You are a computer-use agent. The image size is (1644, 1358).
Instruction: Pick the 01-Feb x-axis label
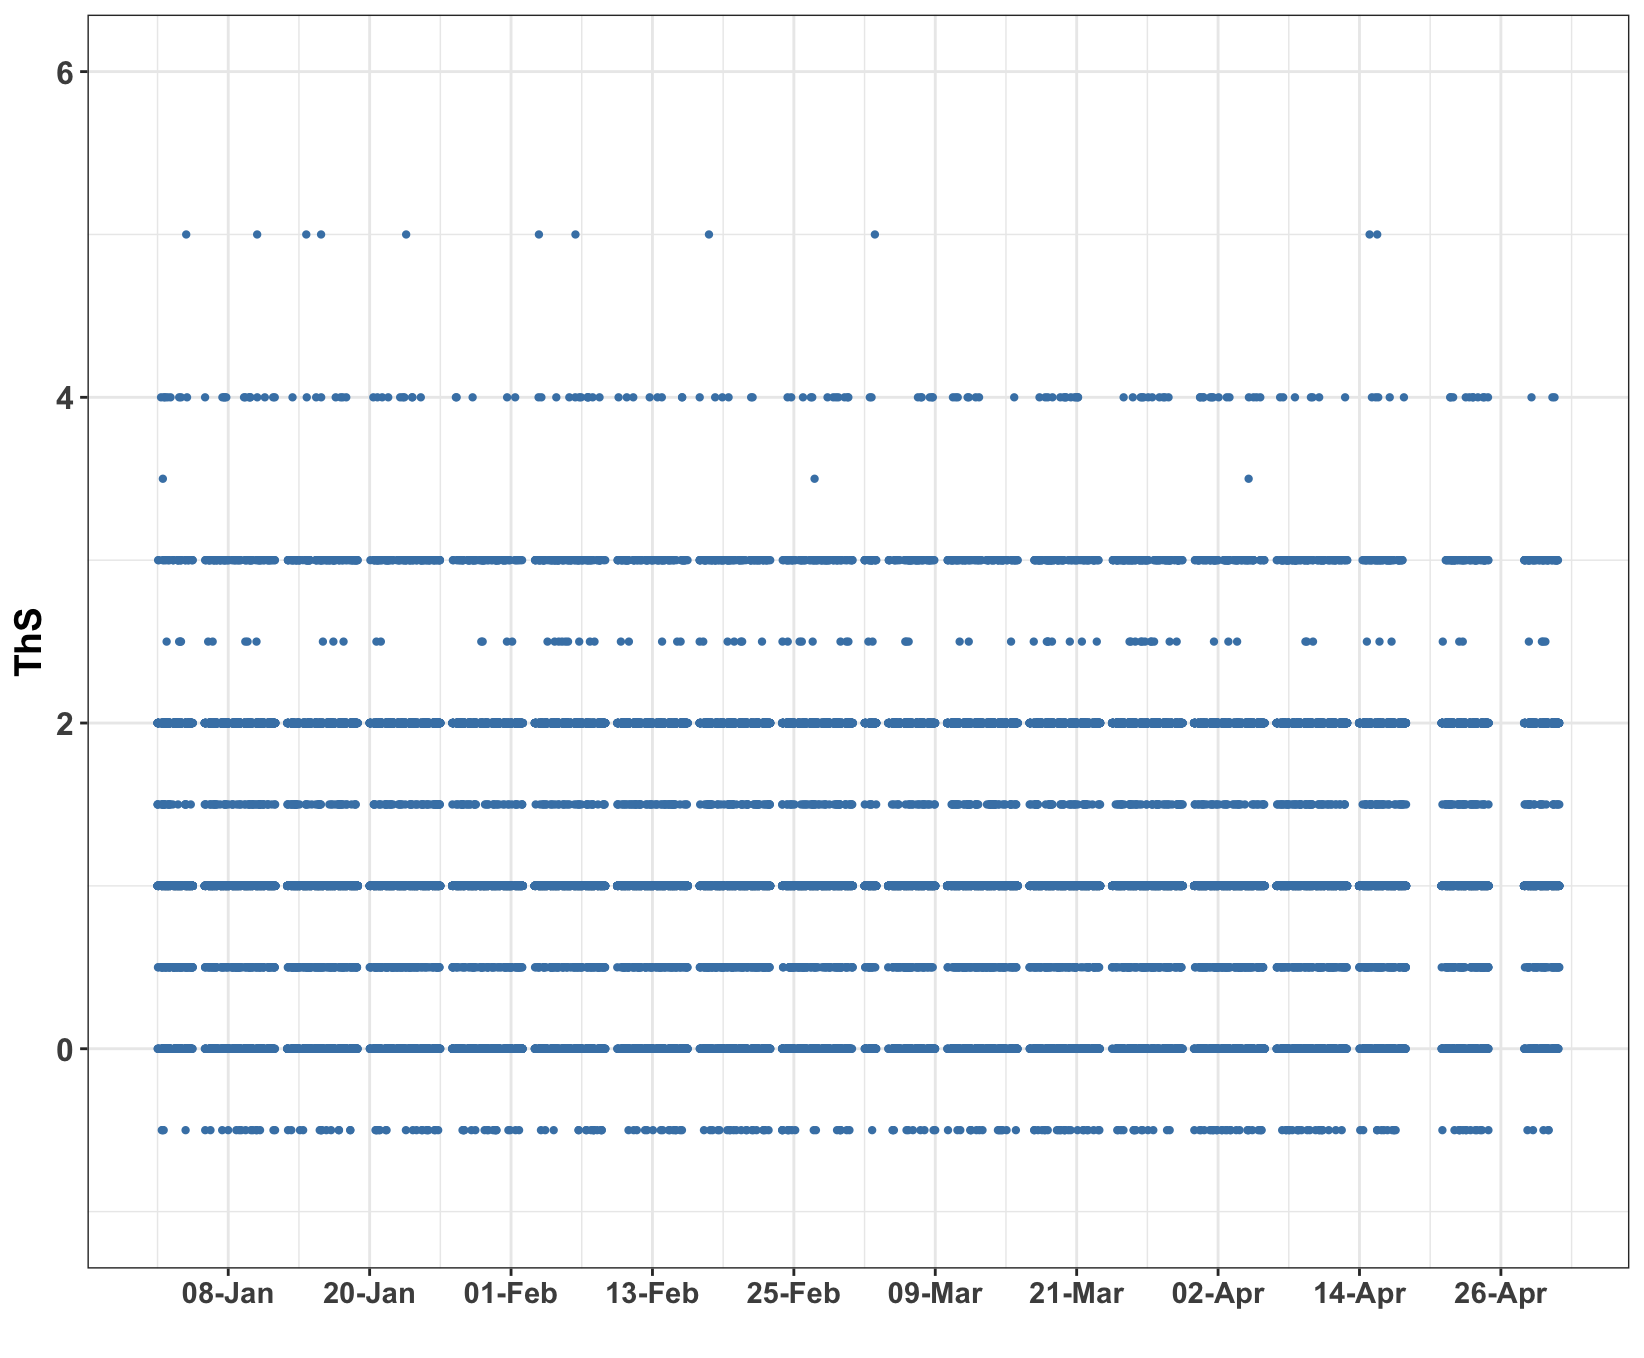pyautogui.click(x=511, y=1294)
